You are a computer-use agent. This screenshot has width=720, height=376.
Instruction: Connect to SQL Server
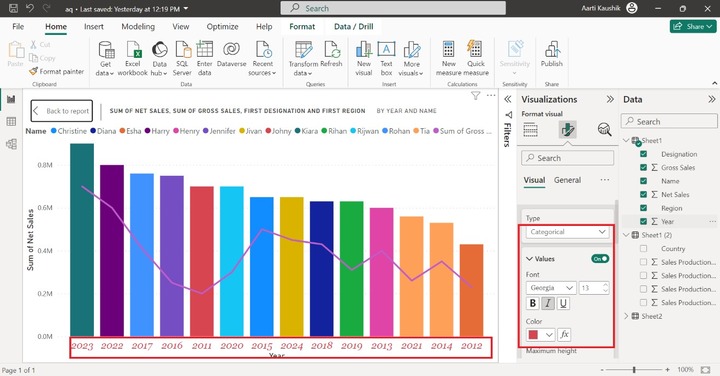[x=182, y=58]
